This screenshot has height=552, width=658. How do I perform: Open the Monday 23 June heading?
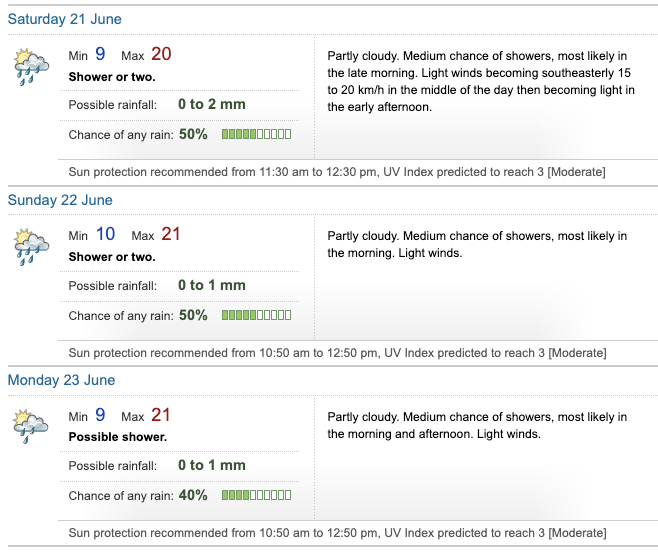61,380
